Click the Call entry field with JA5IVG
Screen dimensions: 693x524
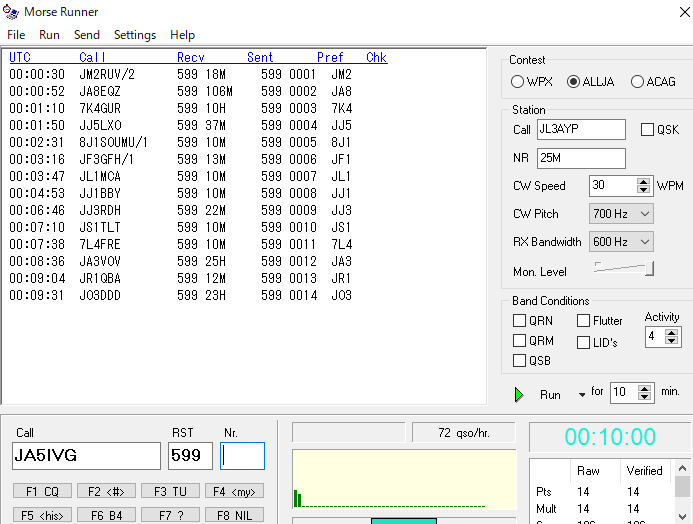(87, 456)
